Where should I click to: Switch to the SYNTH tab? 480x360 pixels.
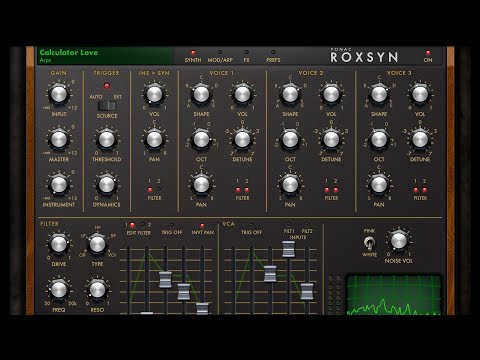[x=193, y=57]
